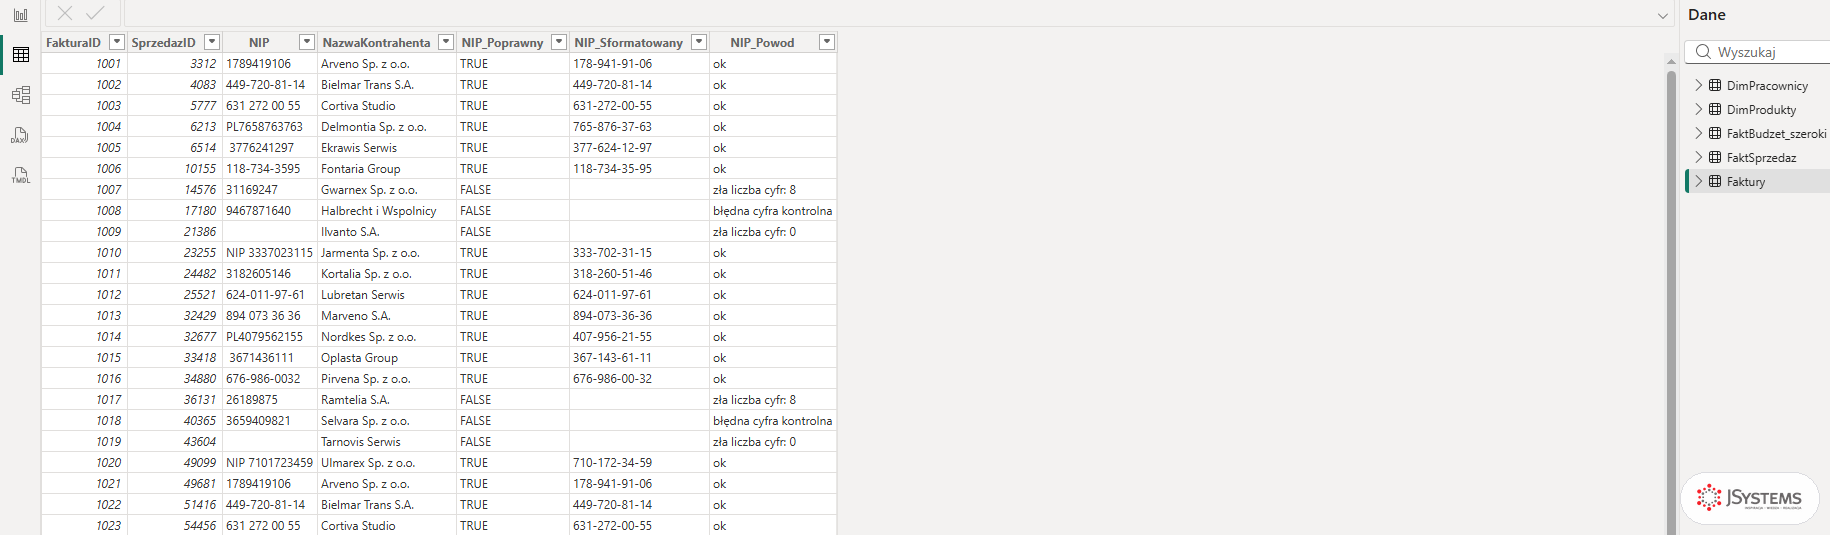Open SprzedazID column filter dropdown
1830x535 pixels.
coord(212,42)
